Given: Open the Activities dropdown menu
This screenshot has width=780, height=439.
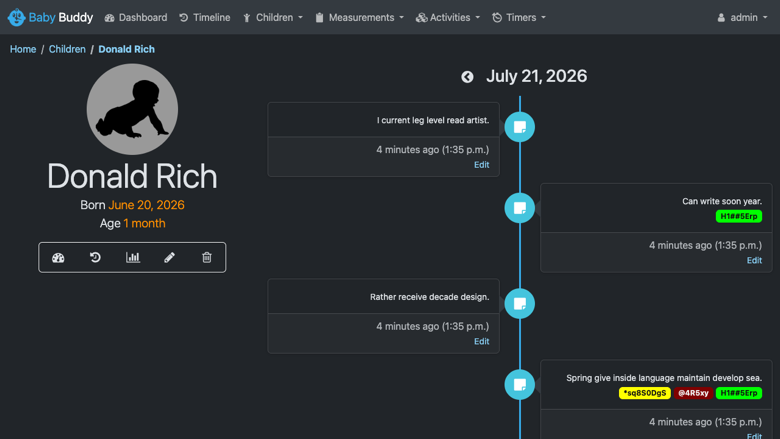Looking at the screenshot, I should (x=448, y=17).
